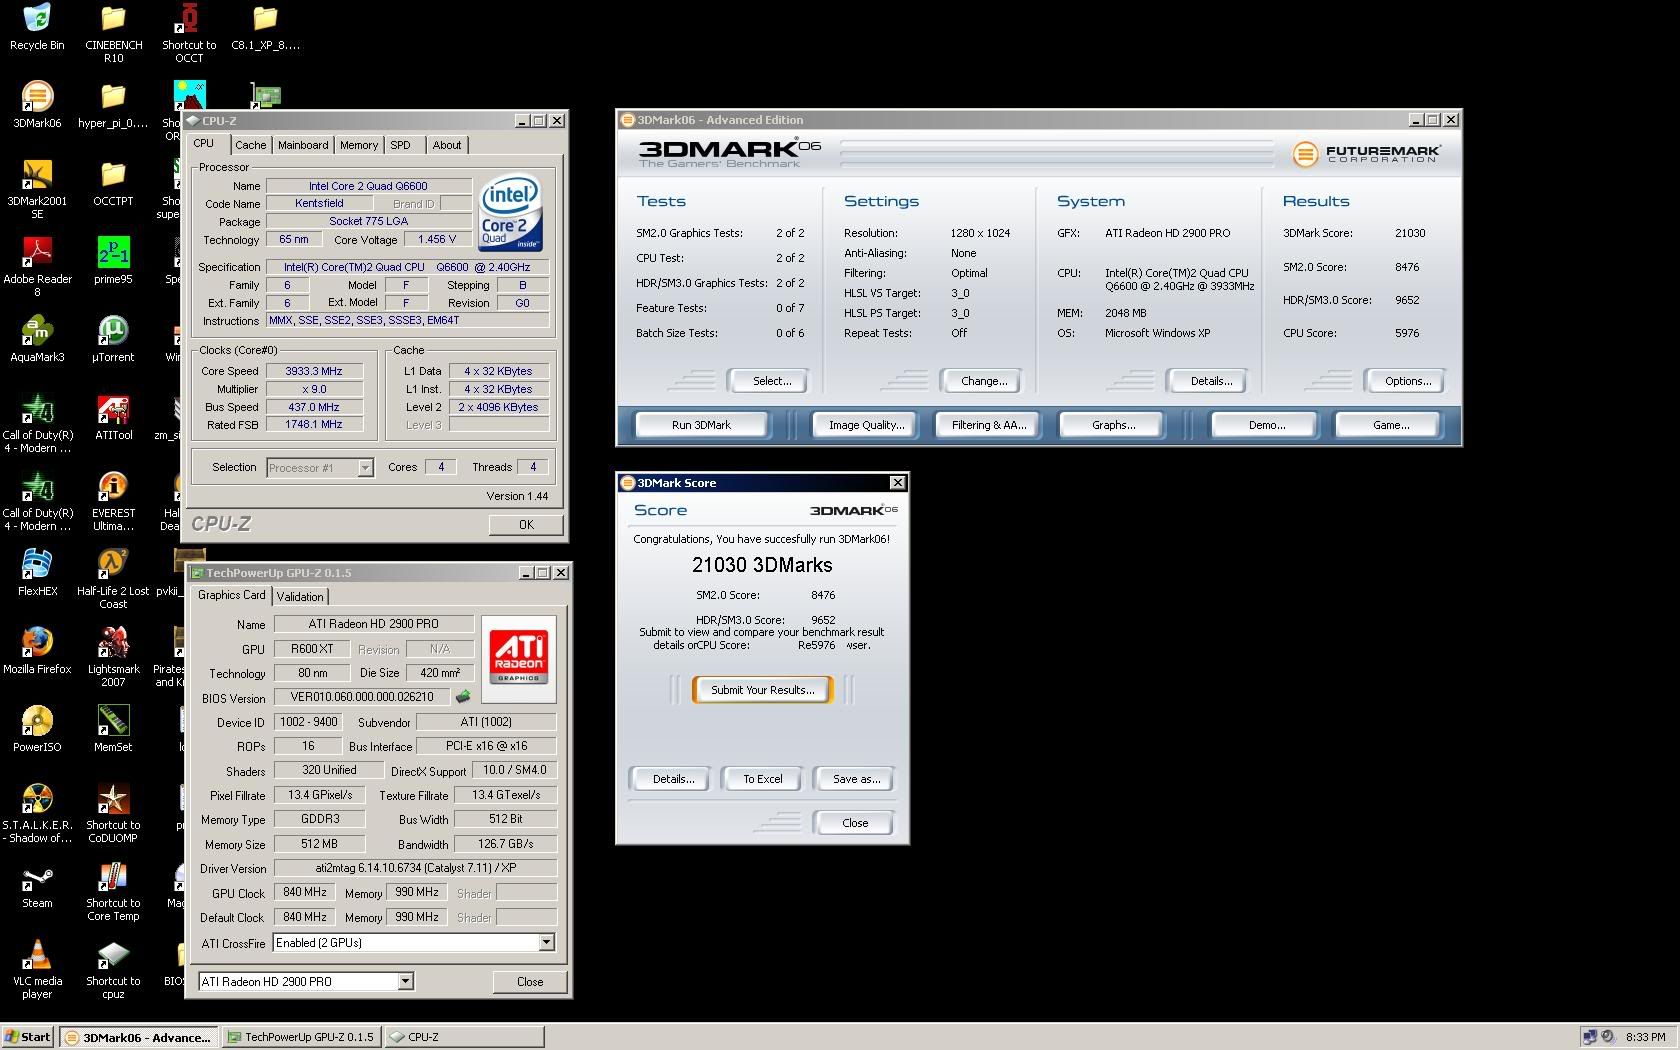Switch to the TechPowerUp GPU-Z taskbar item
This screenshot has height=1050, width=1680.
301,1037
